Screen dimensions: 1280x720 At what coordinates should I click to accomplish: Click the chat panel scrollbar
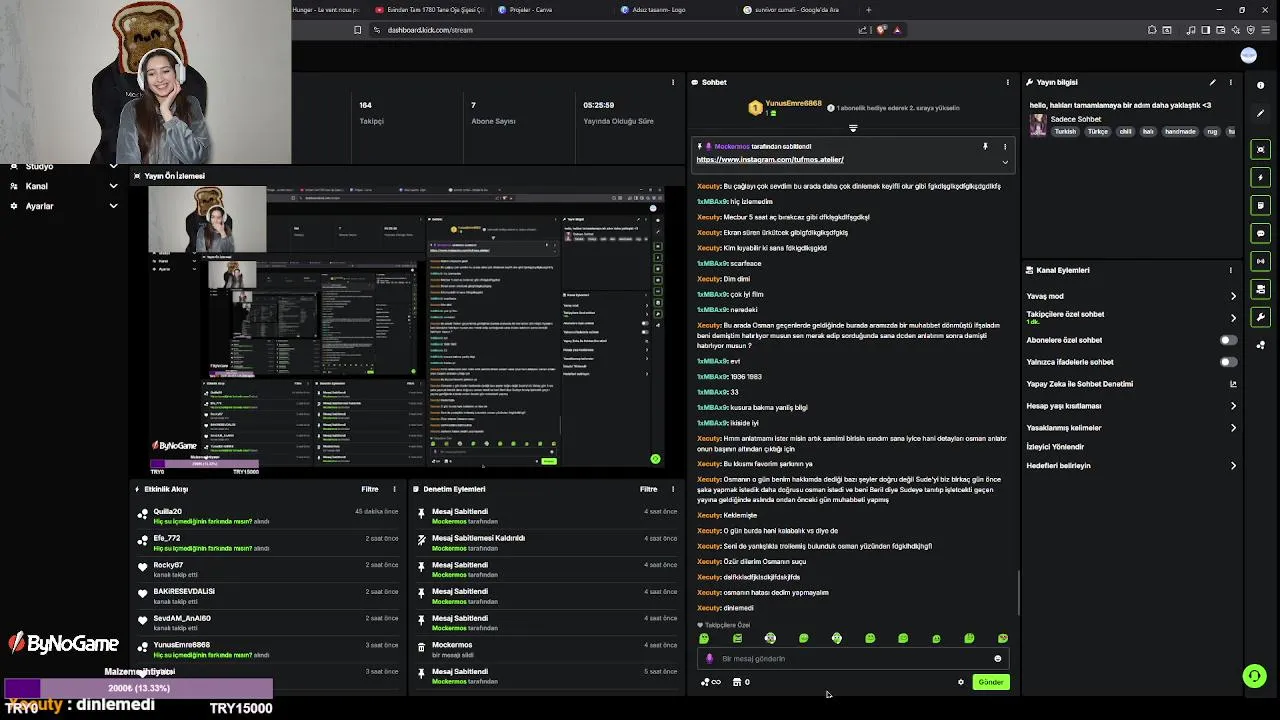coord(1018,592)
